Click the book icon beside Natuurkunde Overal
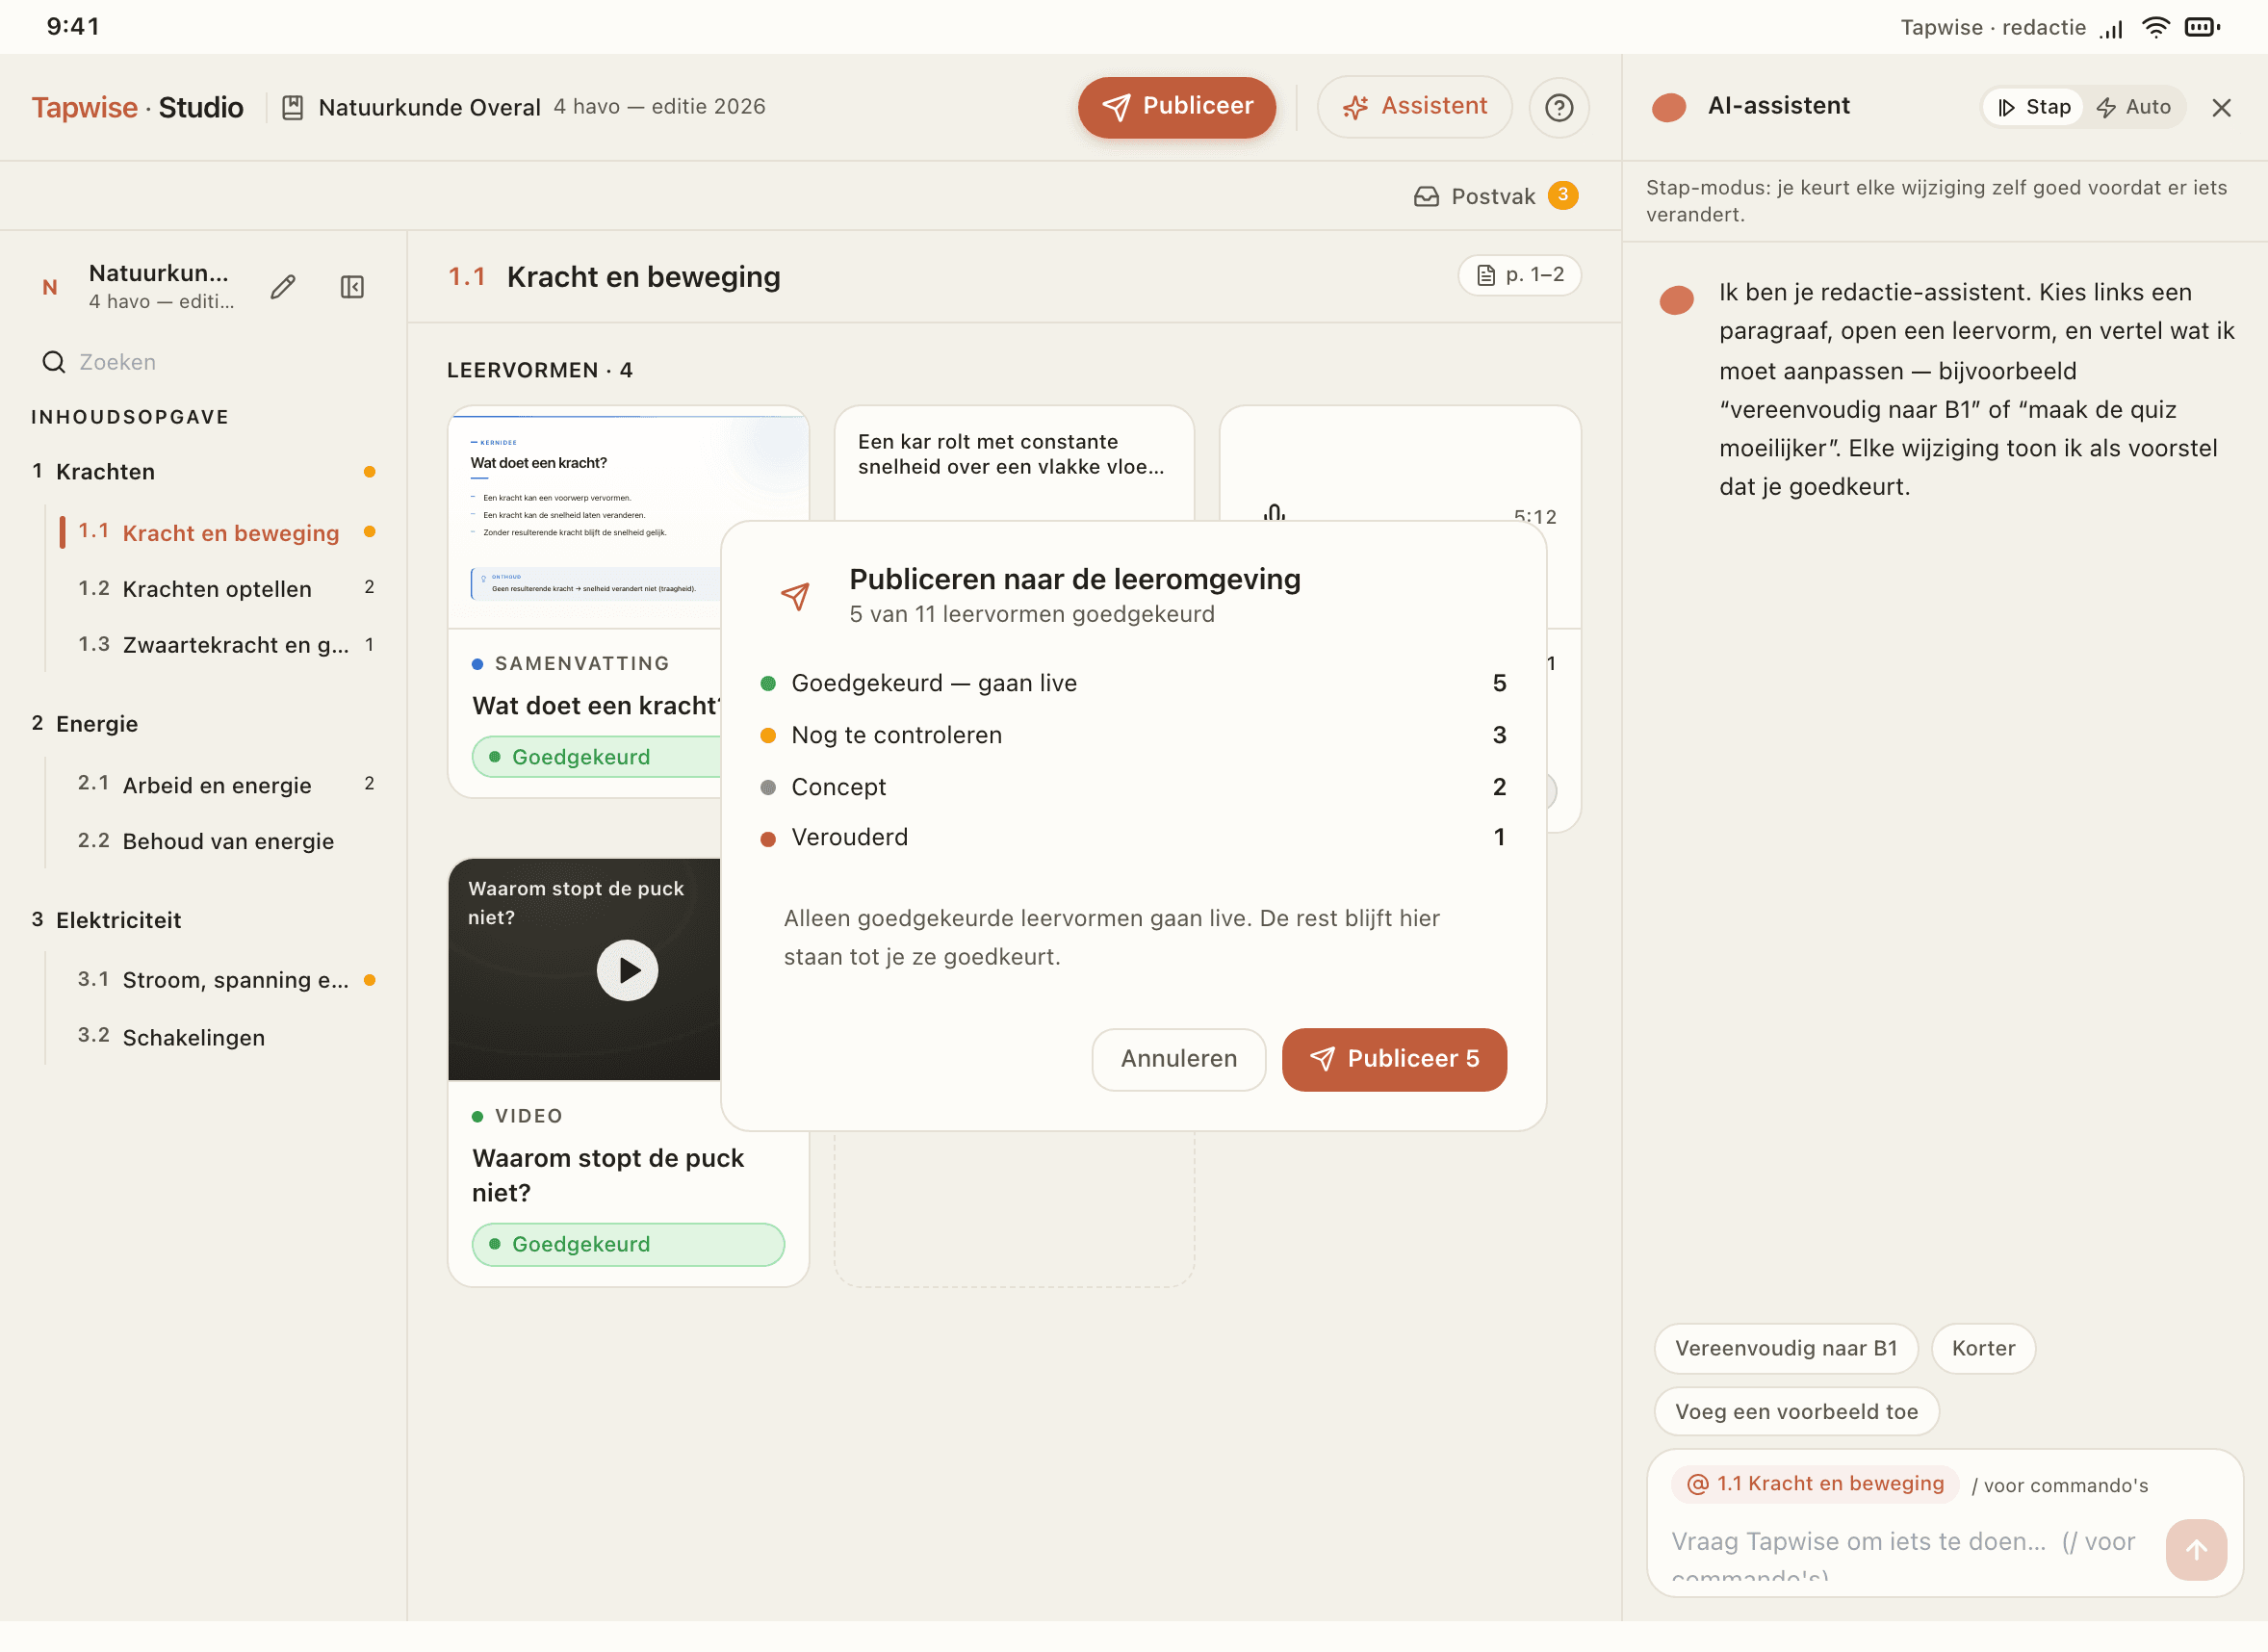Screen dimensions: 2268x1652 click(x=292, y=107)
